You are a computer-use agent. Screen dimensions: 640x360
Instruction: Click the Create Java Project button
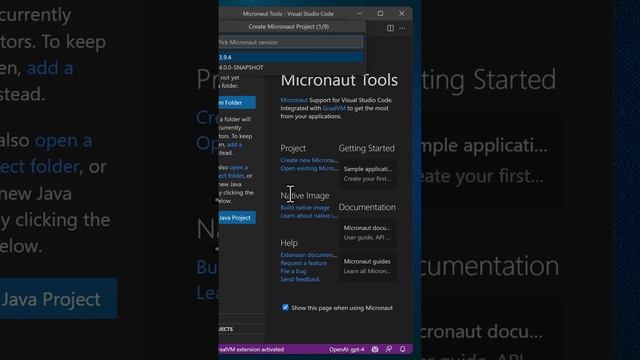(237, 218)
